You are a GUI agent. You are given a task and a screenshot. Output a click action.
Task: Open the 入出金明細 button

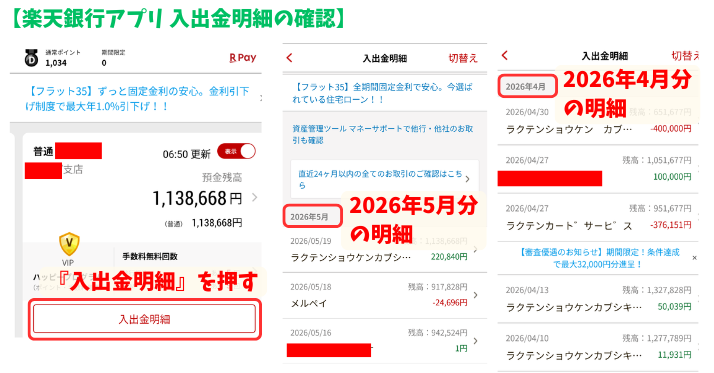144,319
